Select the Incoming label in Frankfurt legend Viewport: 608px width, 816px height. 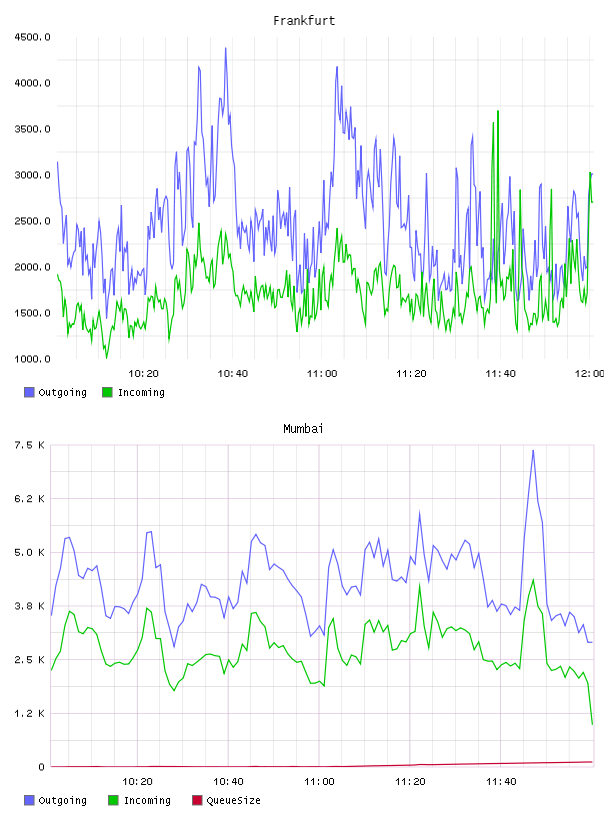click(141, 393)
